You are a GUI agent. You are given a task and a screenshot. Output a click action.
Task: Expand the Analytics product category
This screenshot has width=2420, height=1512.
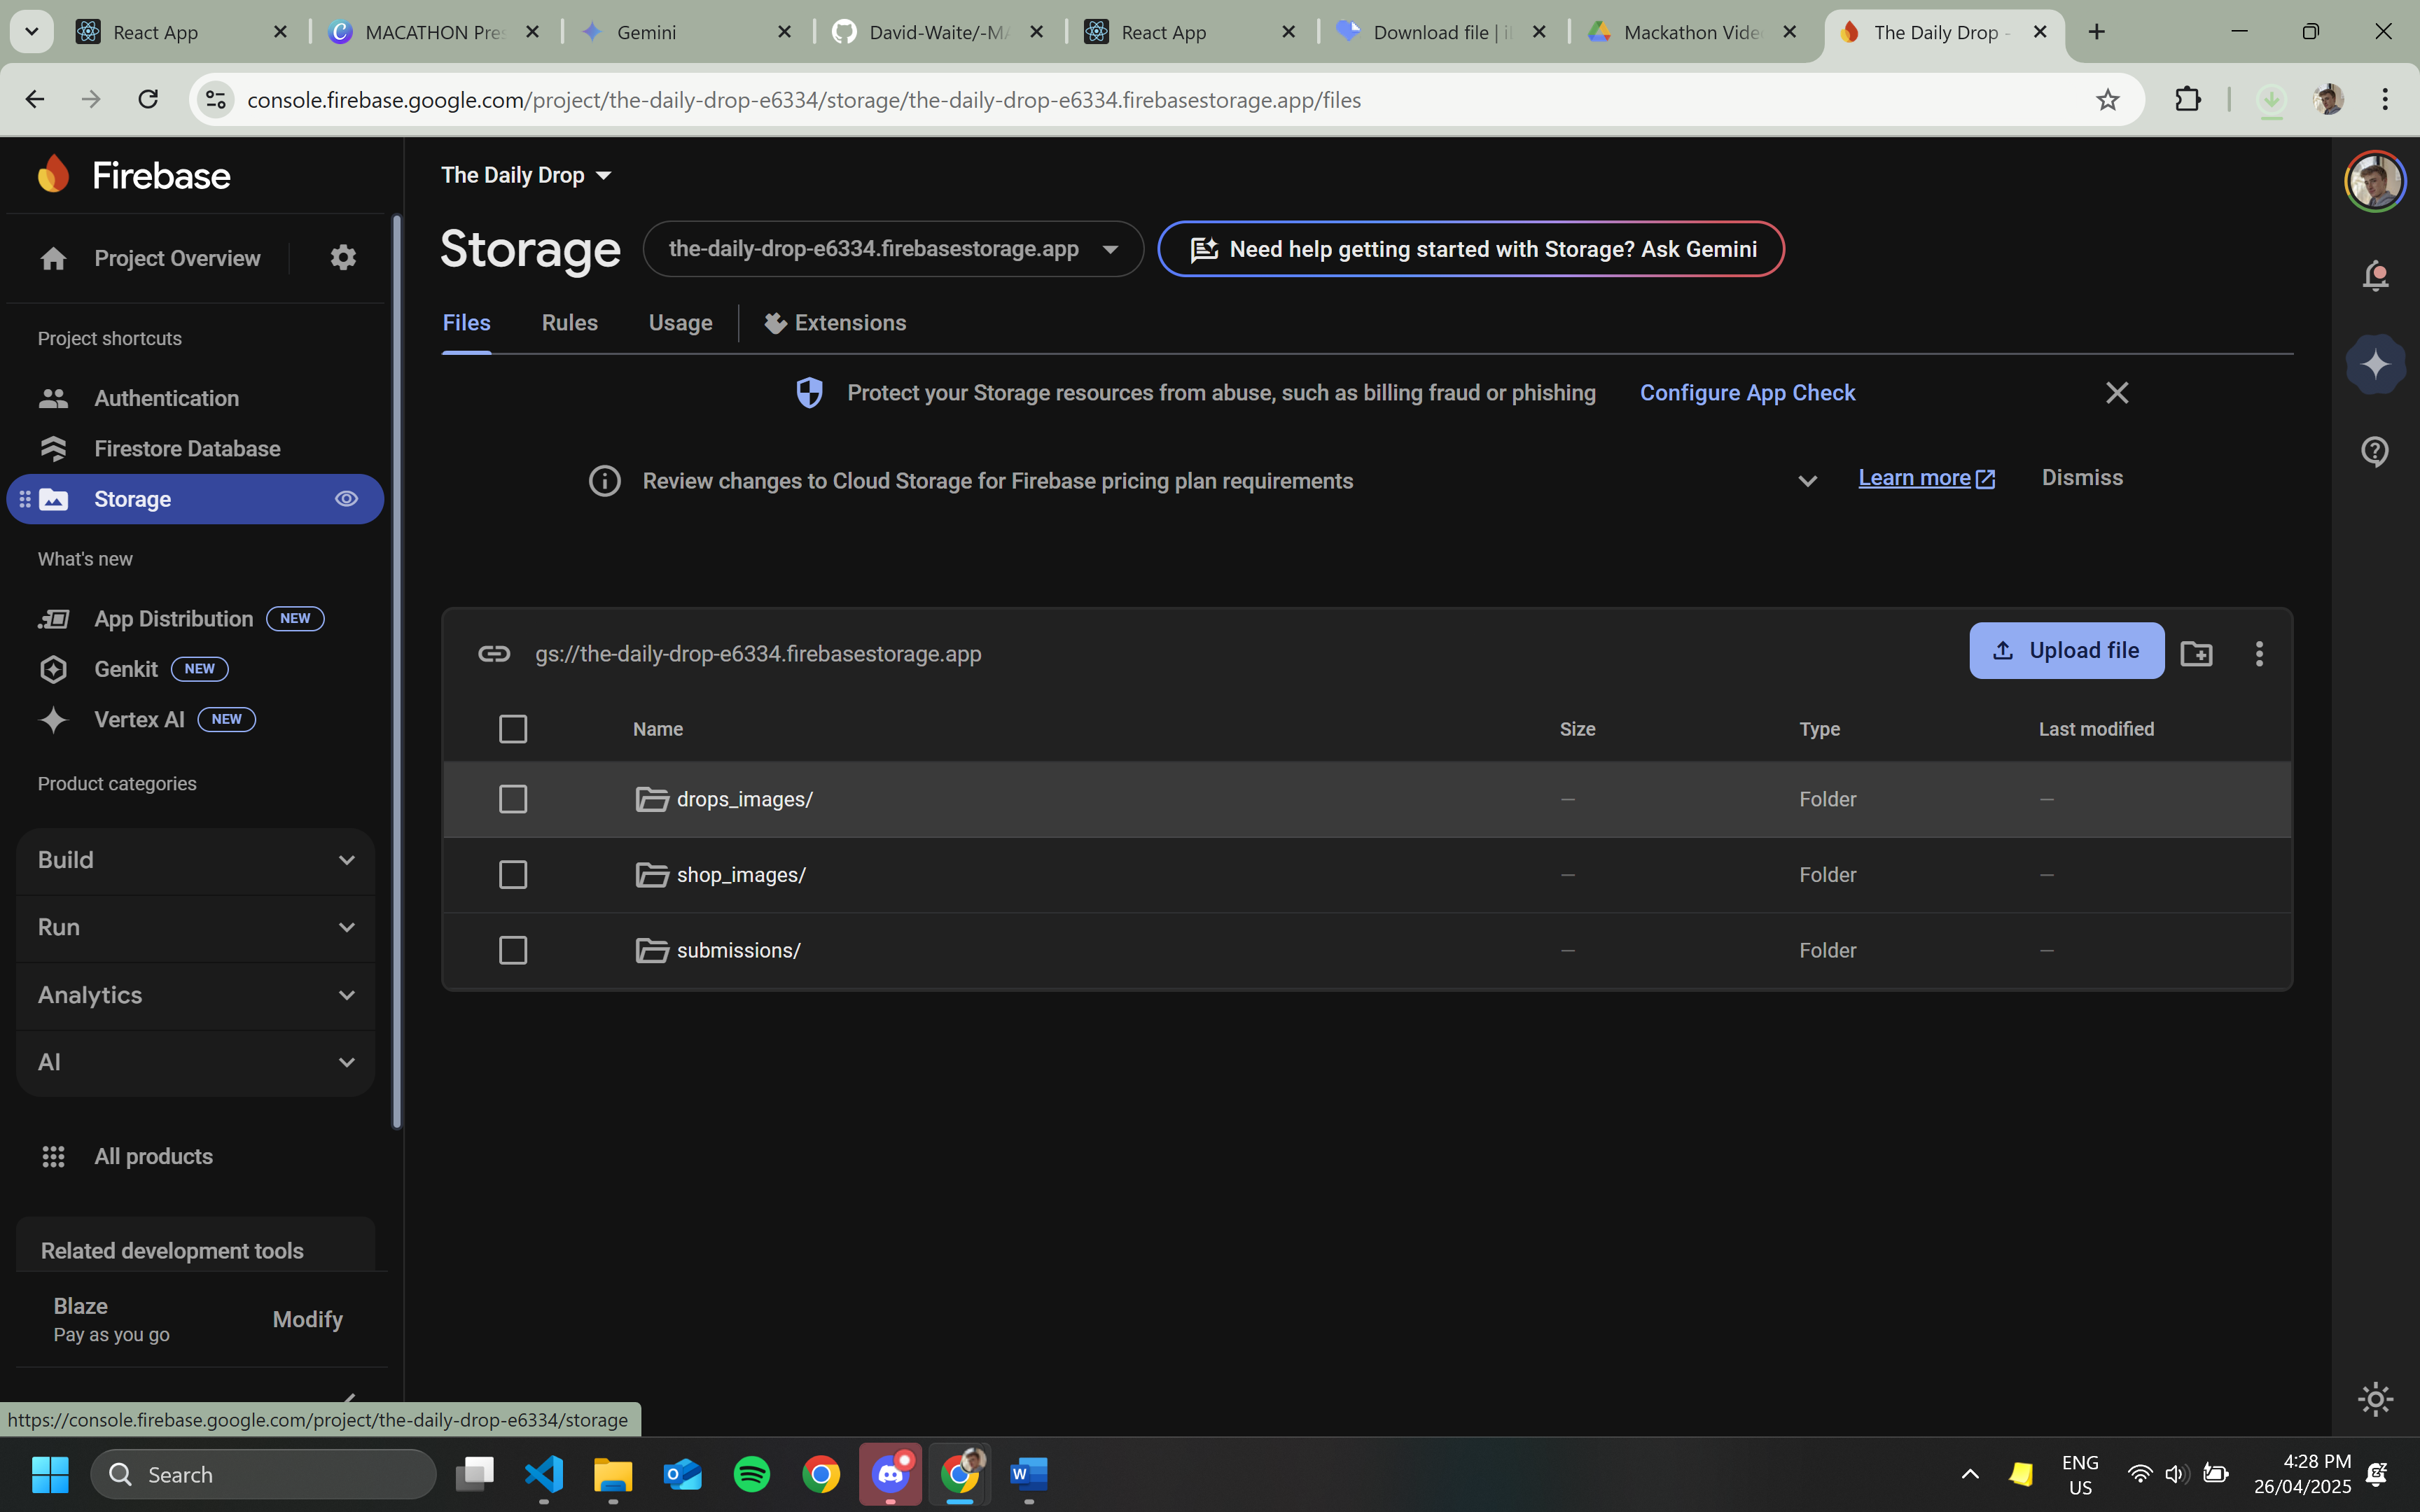195,995
